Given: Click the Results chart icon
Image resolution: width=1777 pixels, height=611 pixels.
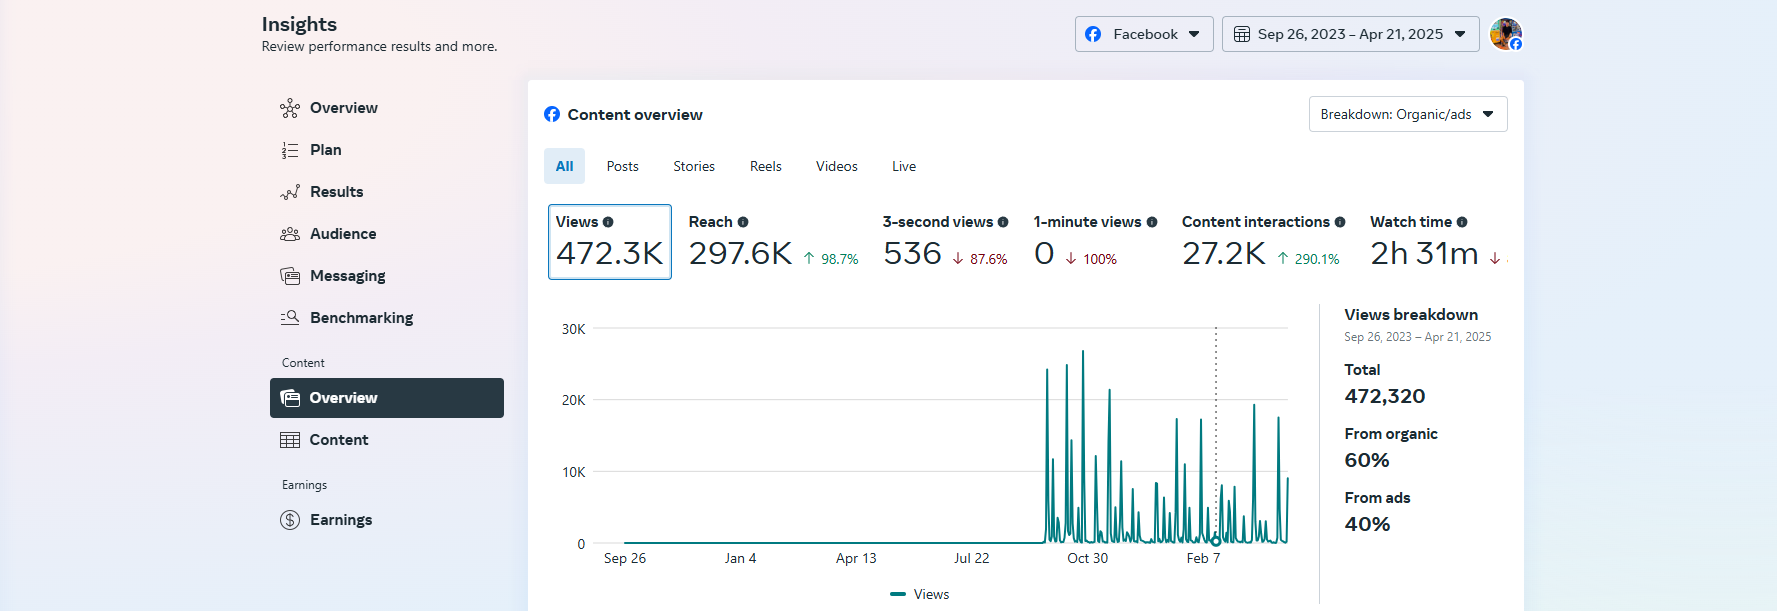Looking at the screenshot, I should pos(290,192).
